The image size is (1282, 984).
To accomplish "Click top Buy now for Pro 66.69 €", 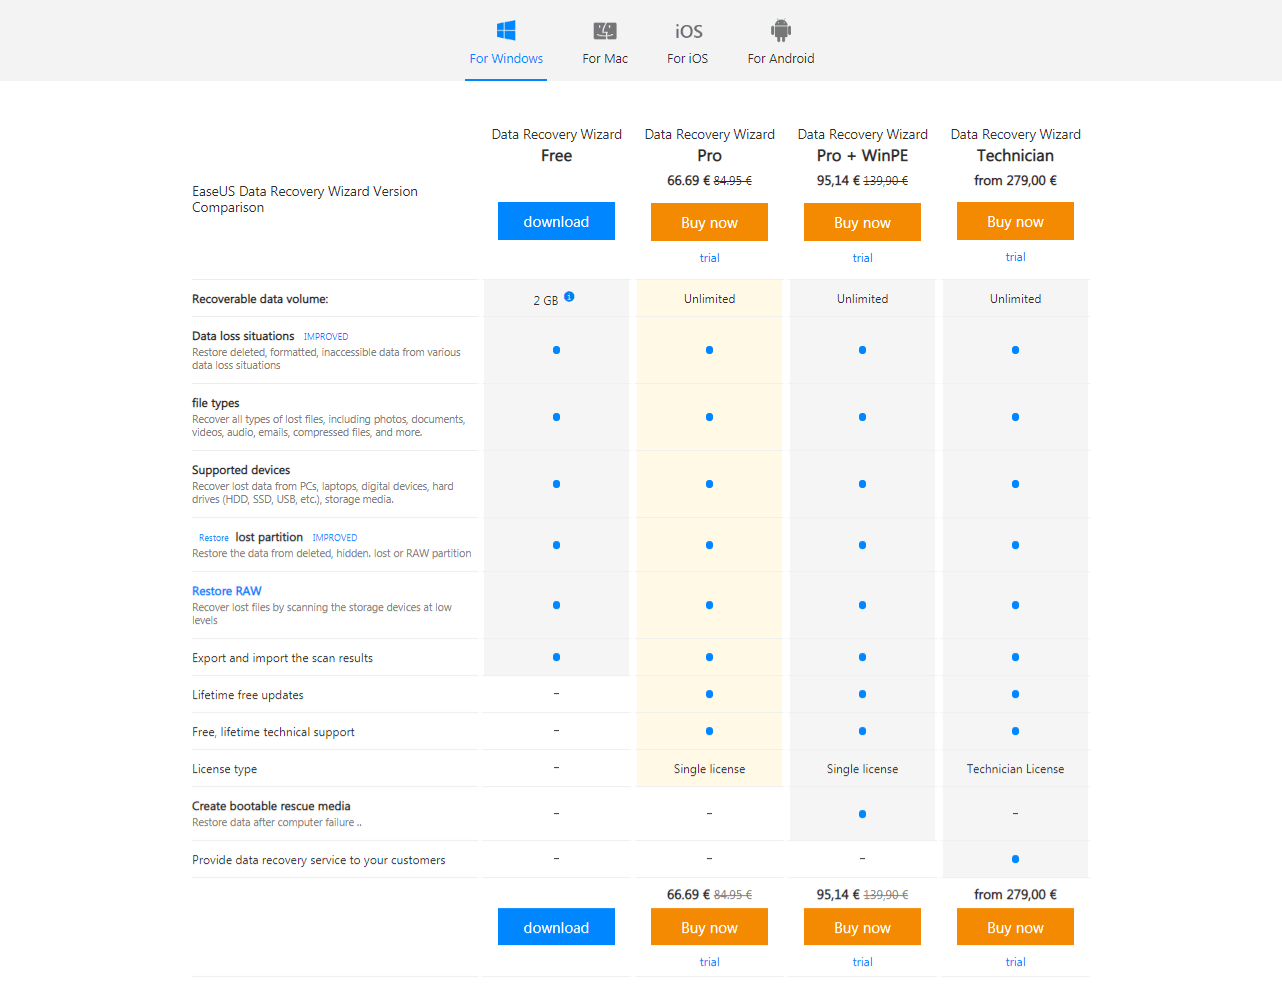I will pos(709,222).
